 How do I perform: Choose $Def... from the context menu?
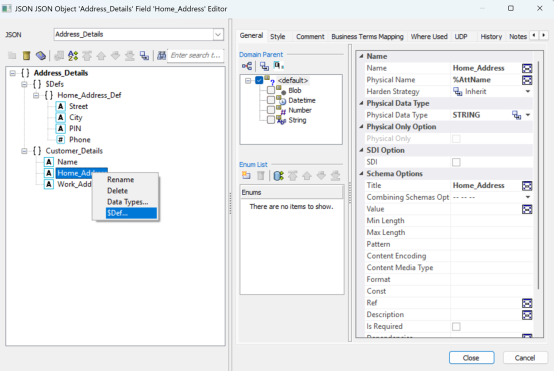(131, 213)
